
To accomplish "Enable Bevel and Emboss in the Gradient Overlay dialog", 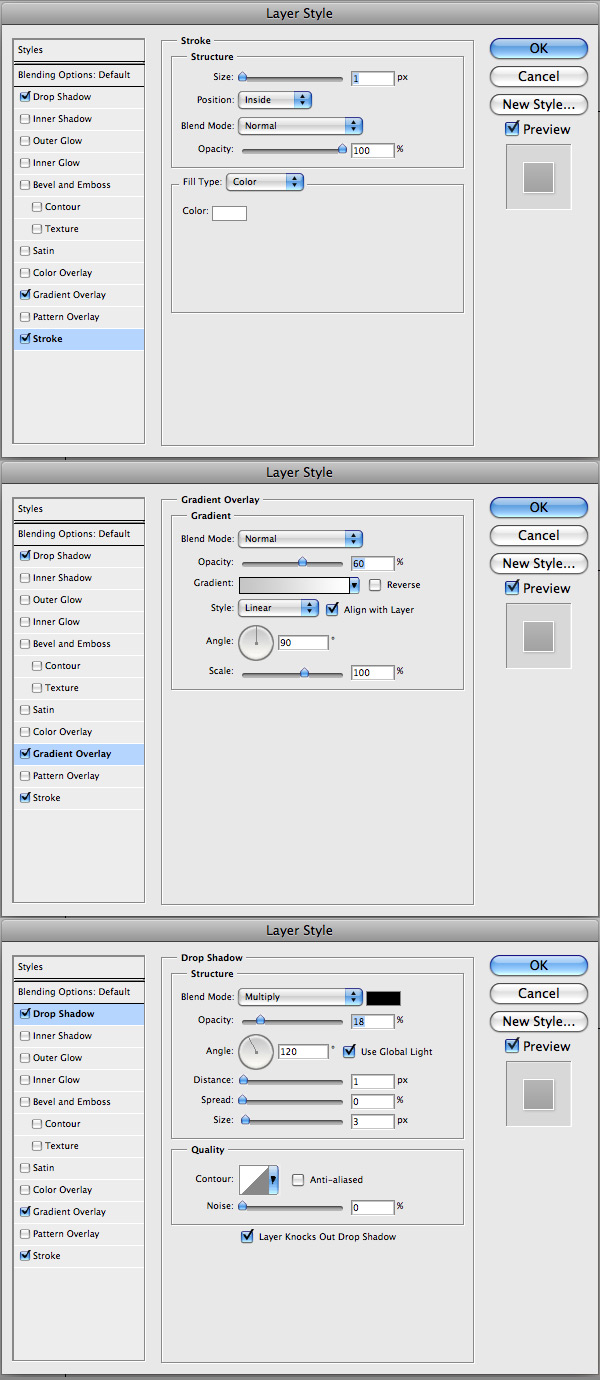I will point(25,644).
